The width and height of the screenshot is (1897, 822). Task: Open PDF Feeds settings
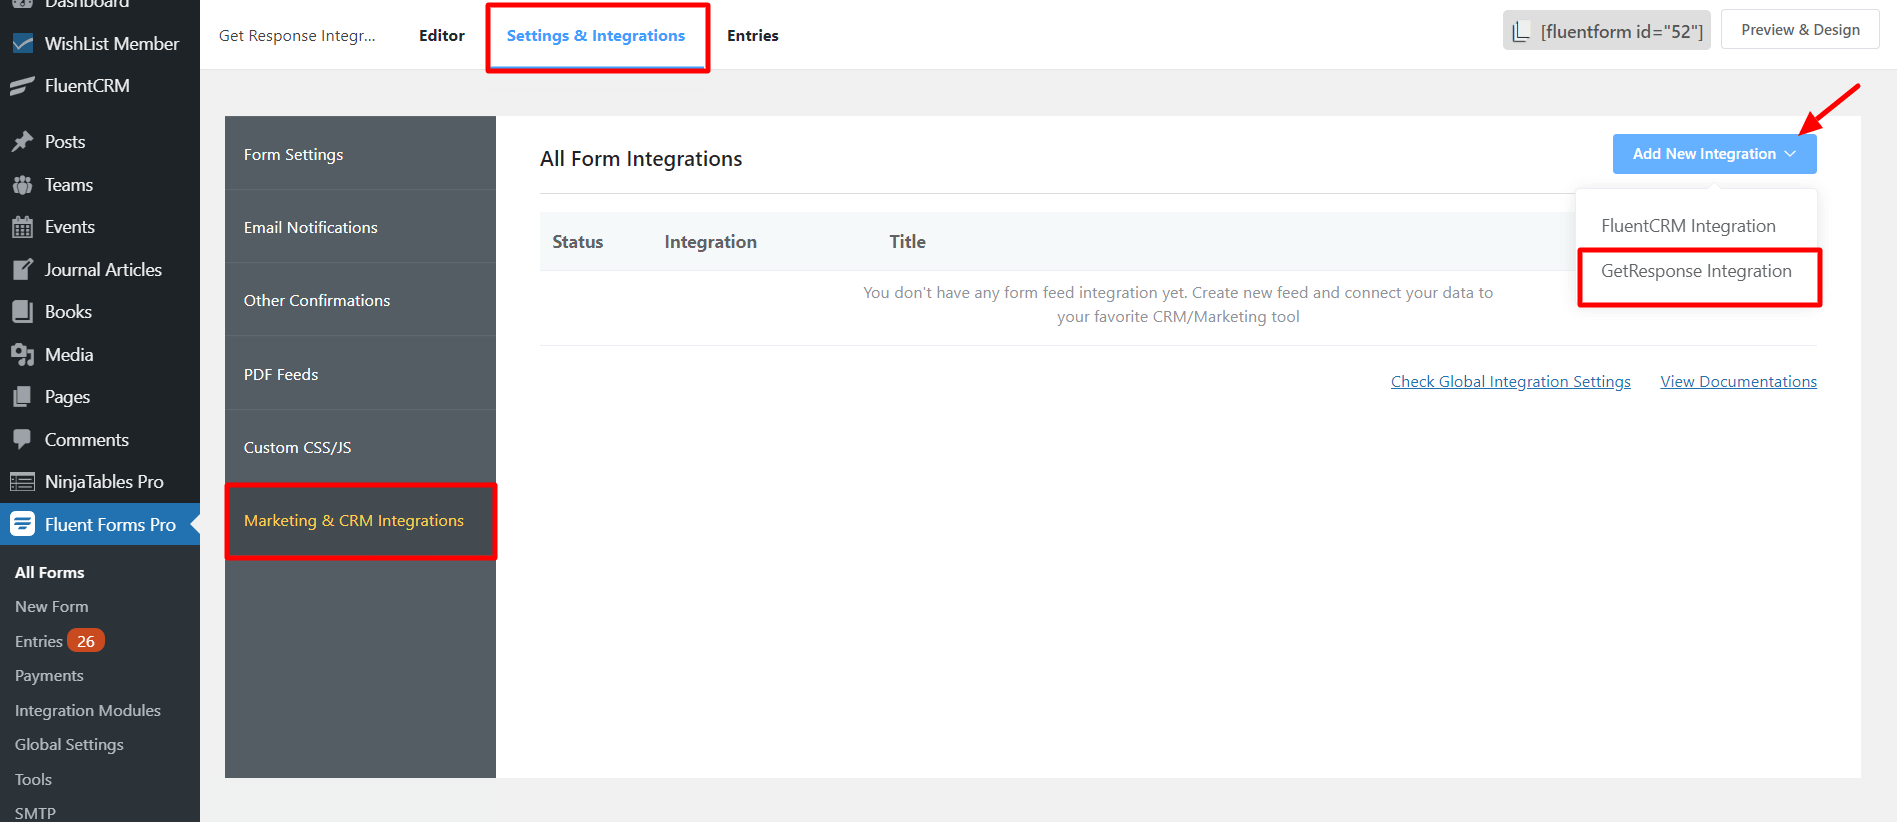coord(360,374)
